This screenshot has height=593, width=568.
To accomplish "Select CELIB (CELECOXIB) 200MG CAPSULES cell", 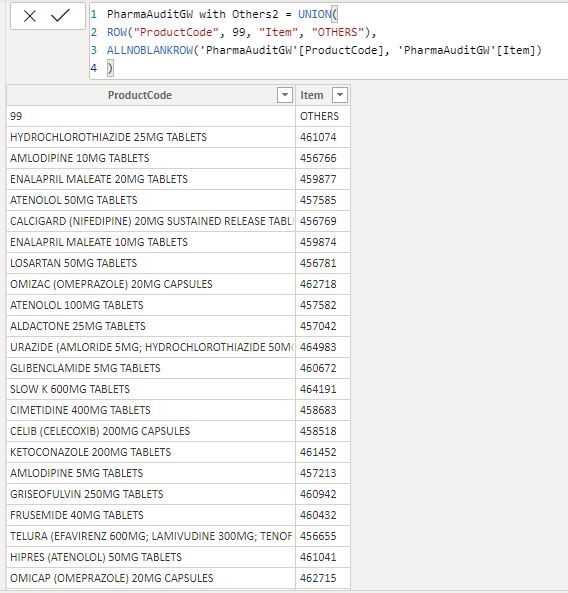I will point(151,431).
